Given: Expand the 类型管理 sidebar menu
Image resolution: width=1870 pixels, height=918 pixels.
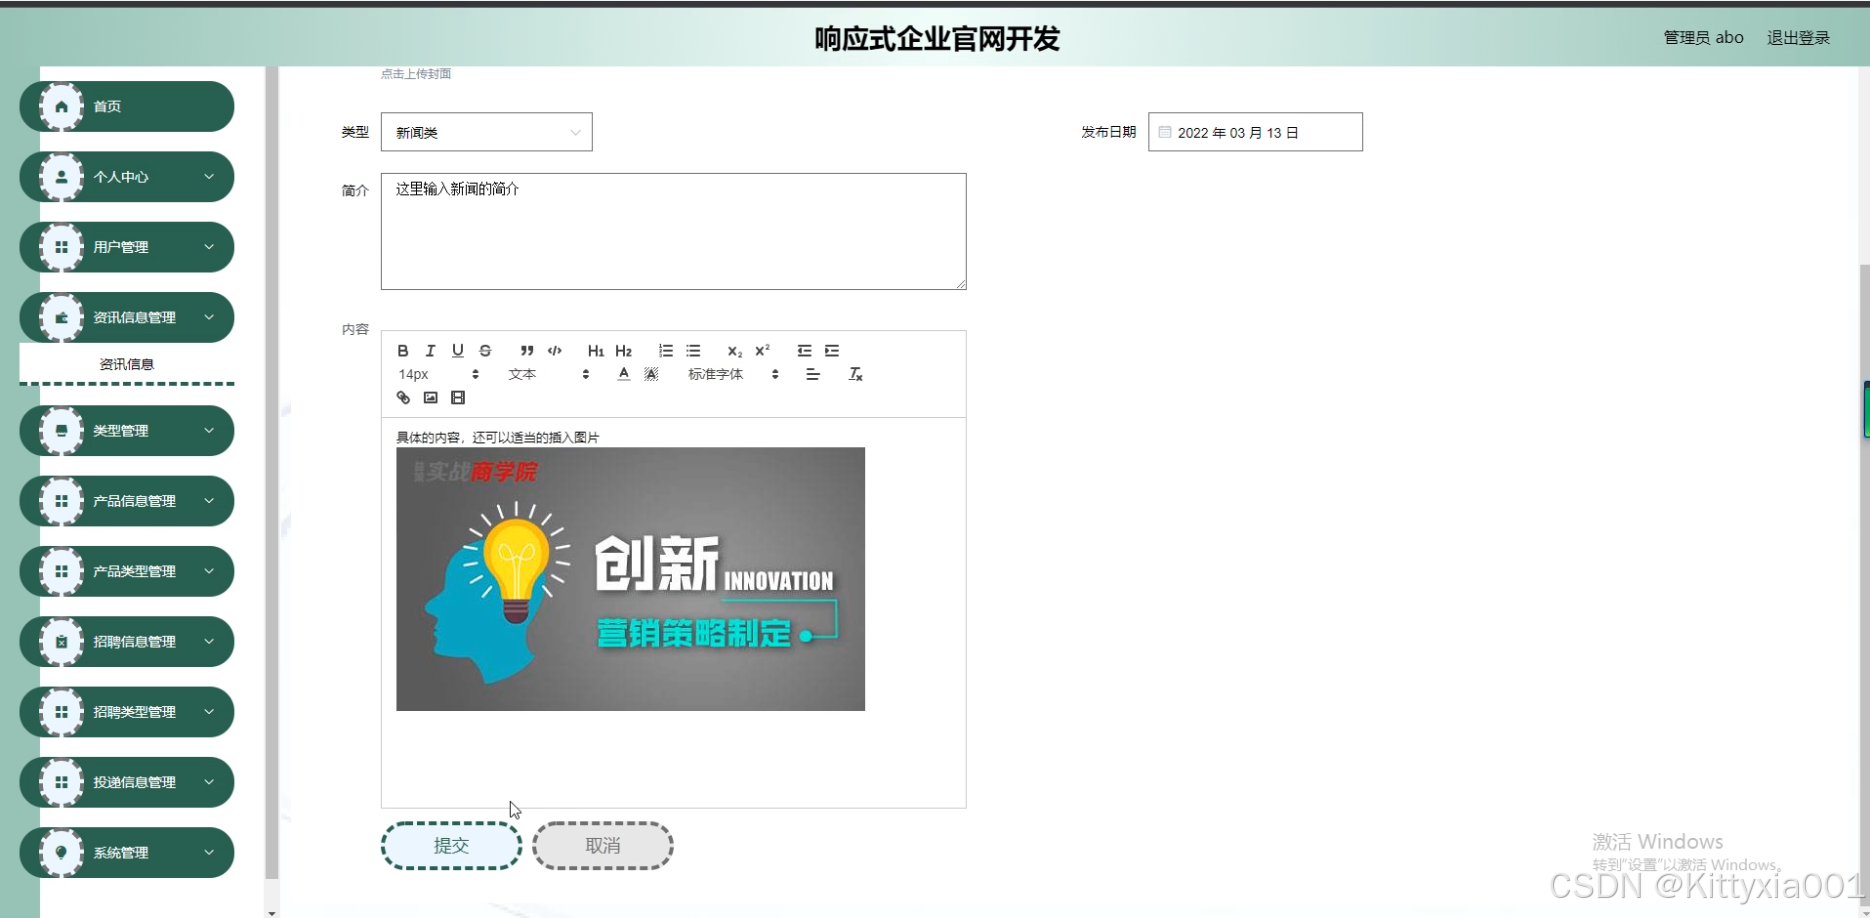Looking at the screenshot, I should tap(127, 431).
